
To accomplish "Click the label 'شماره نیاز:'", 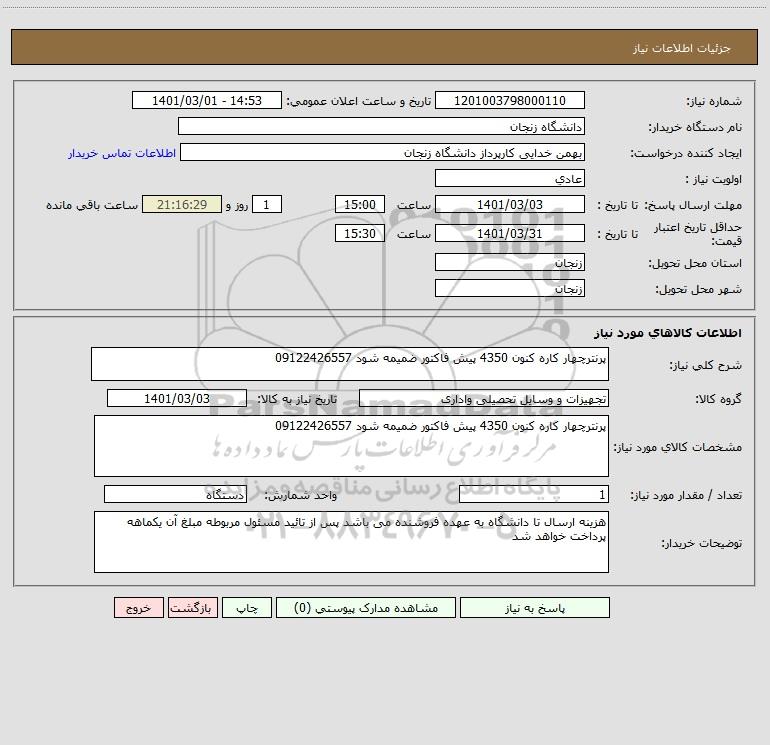I will (x=714, y=101).
